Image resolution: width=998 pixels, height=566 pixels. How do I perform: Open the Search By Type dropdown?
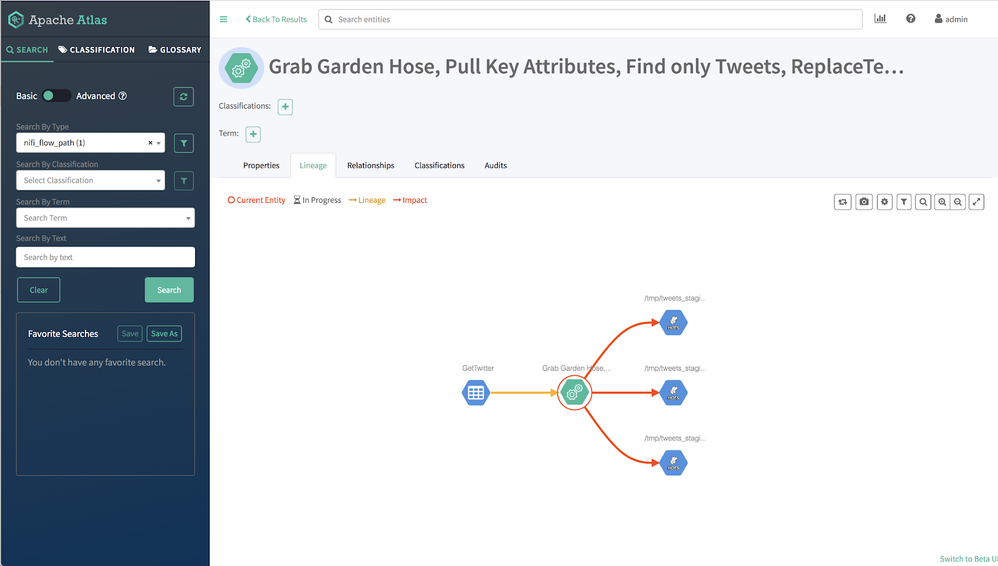tap(90, 143)
